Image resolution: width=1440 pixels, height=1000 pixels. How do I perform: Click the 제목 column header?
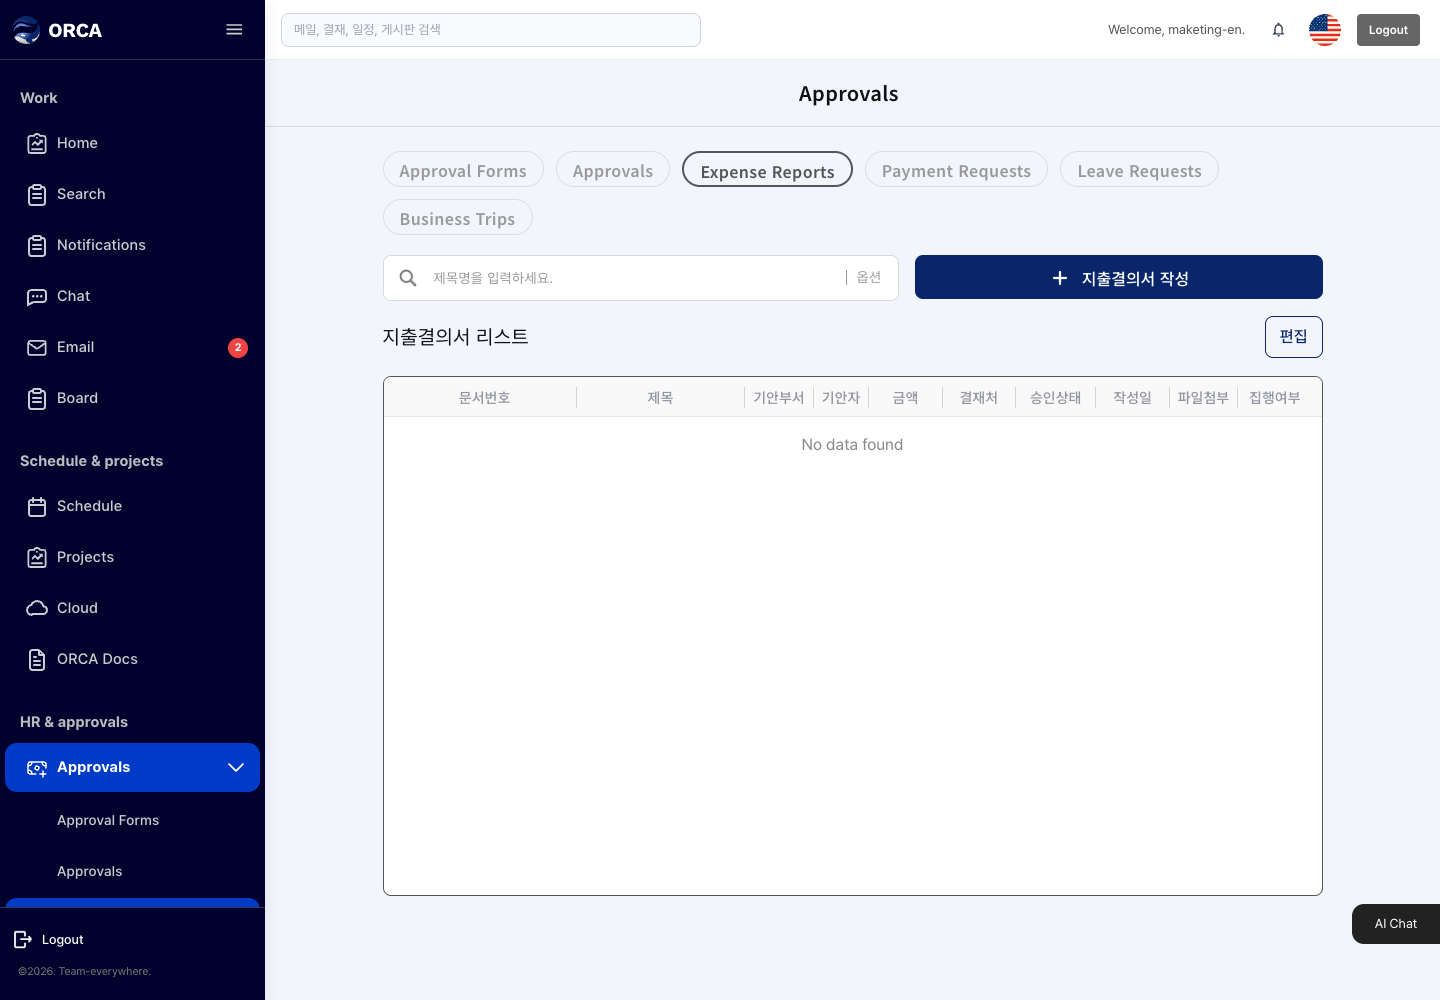pyautogui.click(x=660, y=398)
